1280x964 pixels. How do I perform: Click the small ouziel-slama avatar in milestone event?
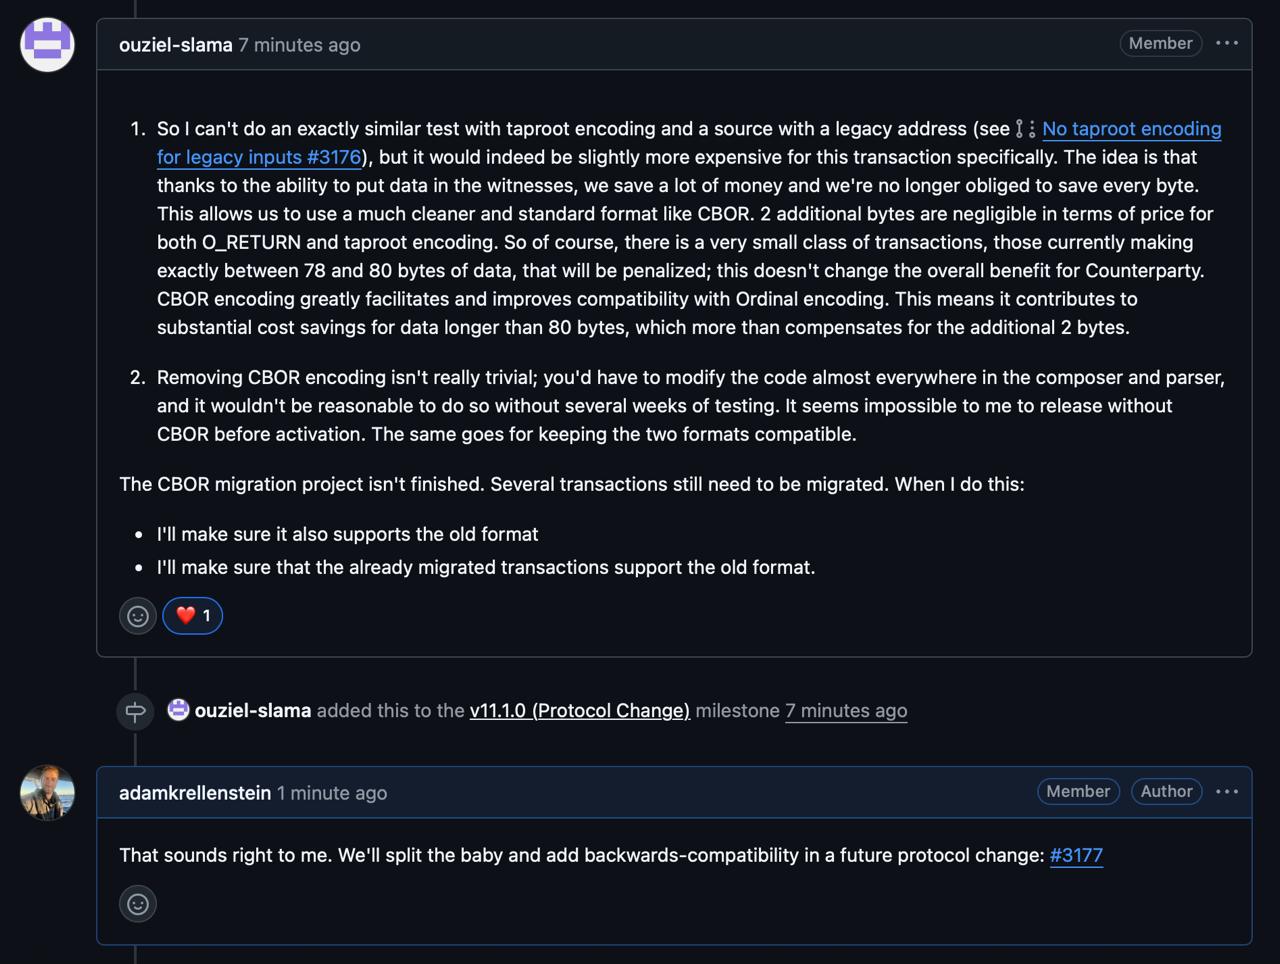(x=178, y=710)
